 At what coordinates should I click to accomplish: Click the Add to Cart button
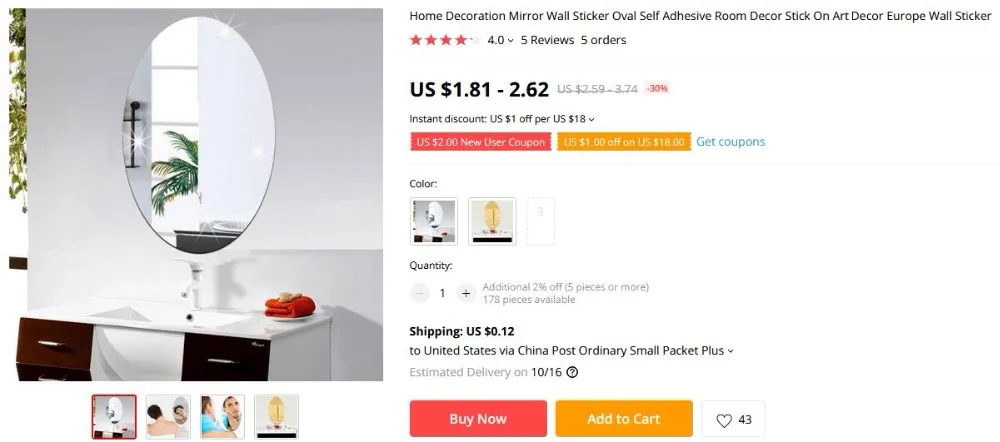click(x=624, y=419)
